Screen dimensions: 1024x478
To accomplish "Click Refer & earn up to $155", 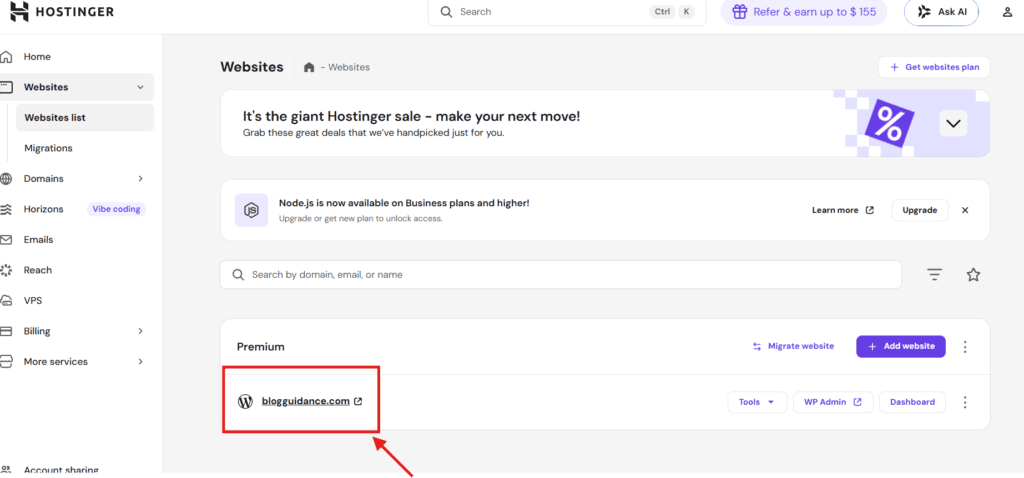I will [803, 12].
